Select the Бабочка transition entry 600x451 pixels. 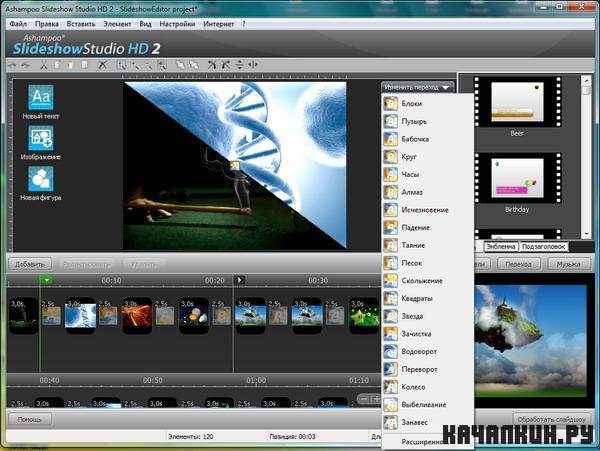click(x=428, y=139)
